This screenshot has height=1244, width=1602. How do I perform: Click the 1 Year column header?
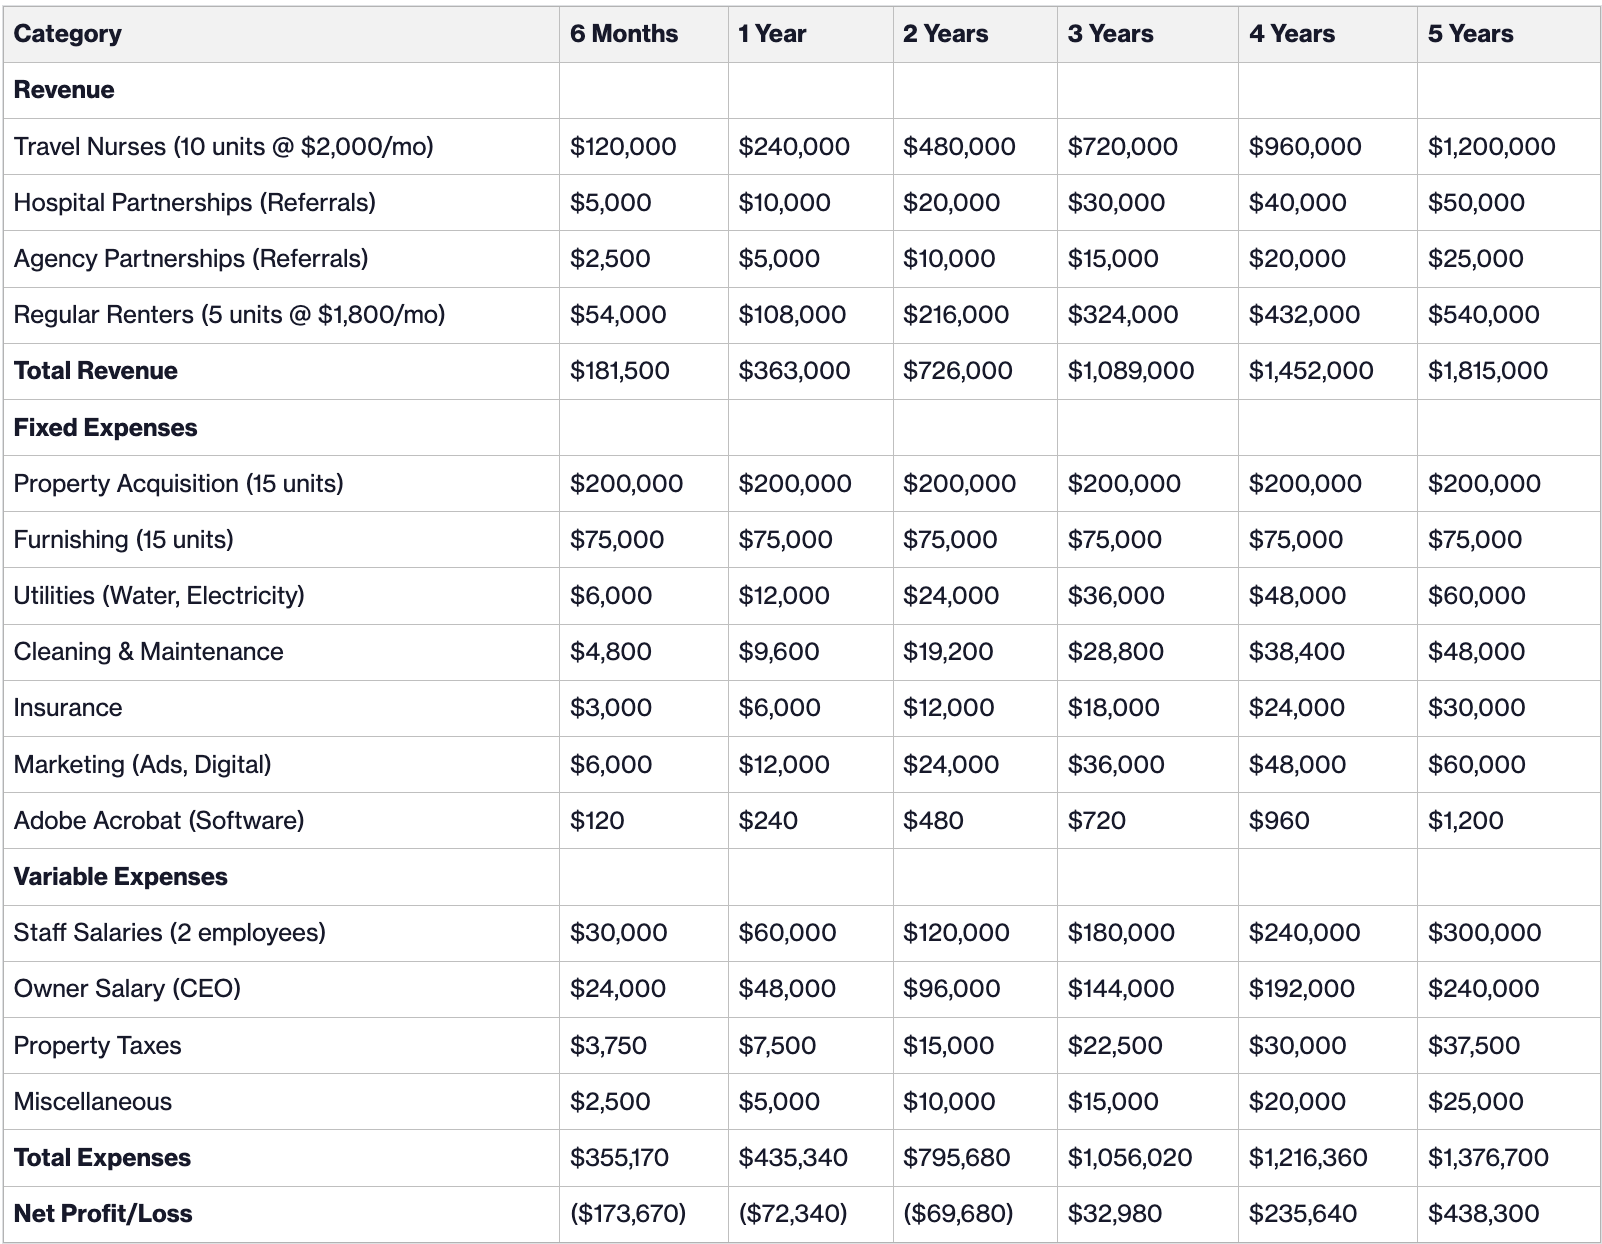[x=771, y=33]
